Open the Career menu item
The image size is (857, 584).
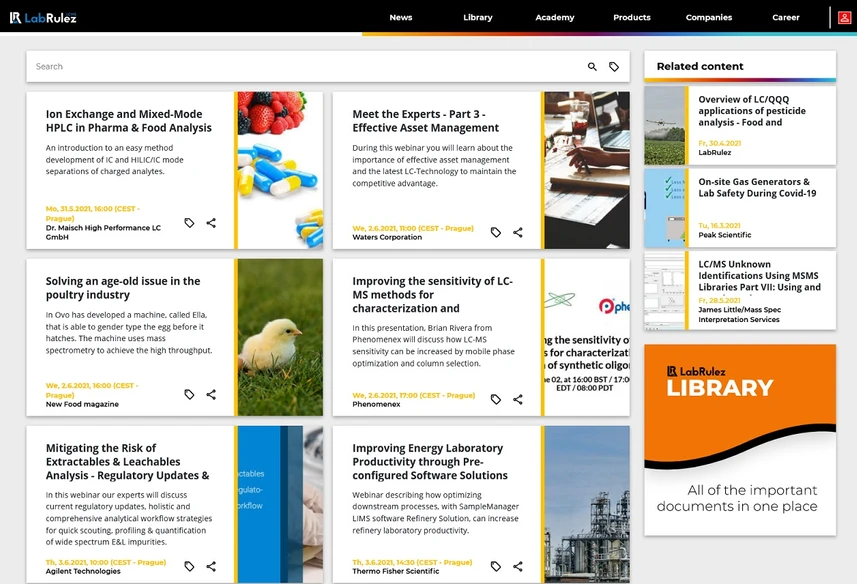pyautogui.click(x=786, y=17)
